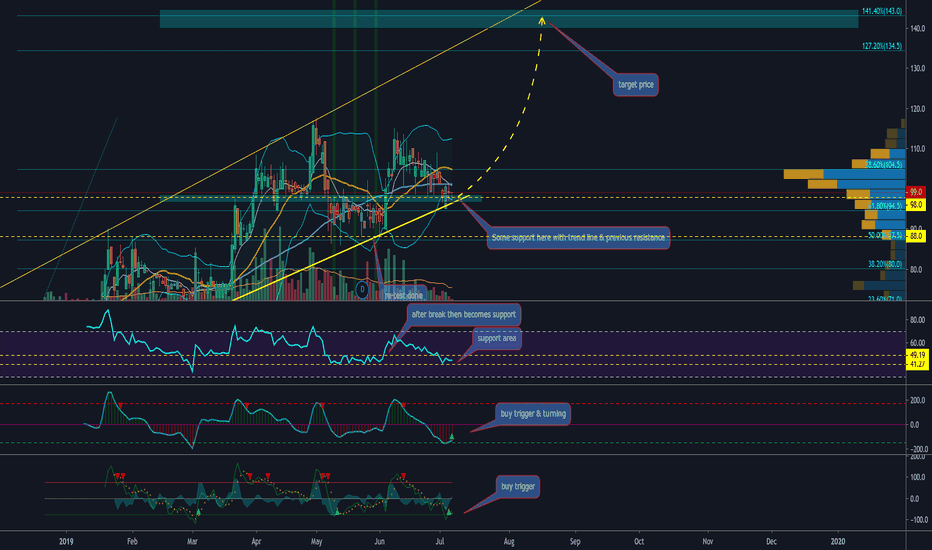Select the yellow arrowhead at projection top
The height and width of the screenshot is (550, 932).
pos(541,21)
